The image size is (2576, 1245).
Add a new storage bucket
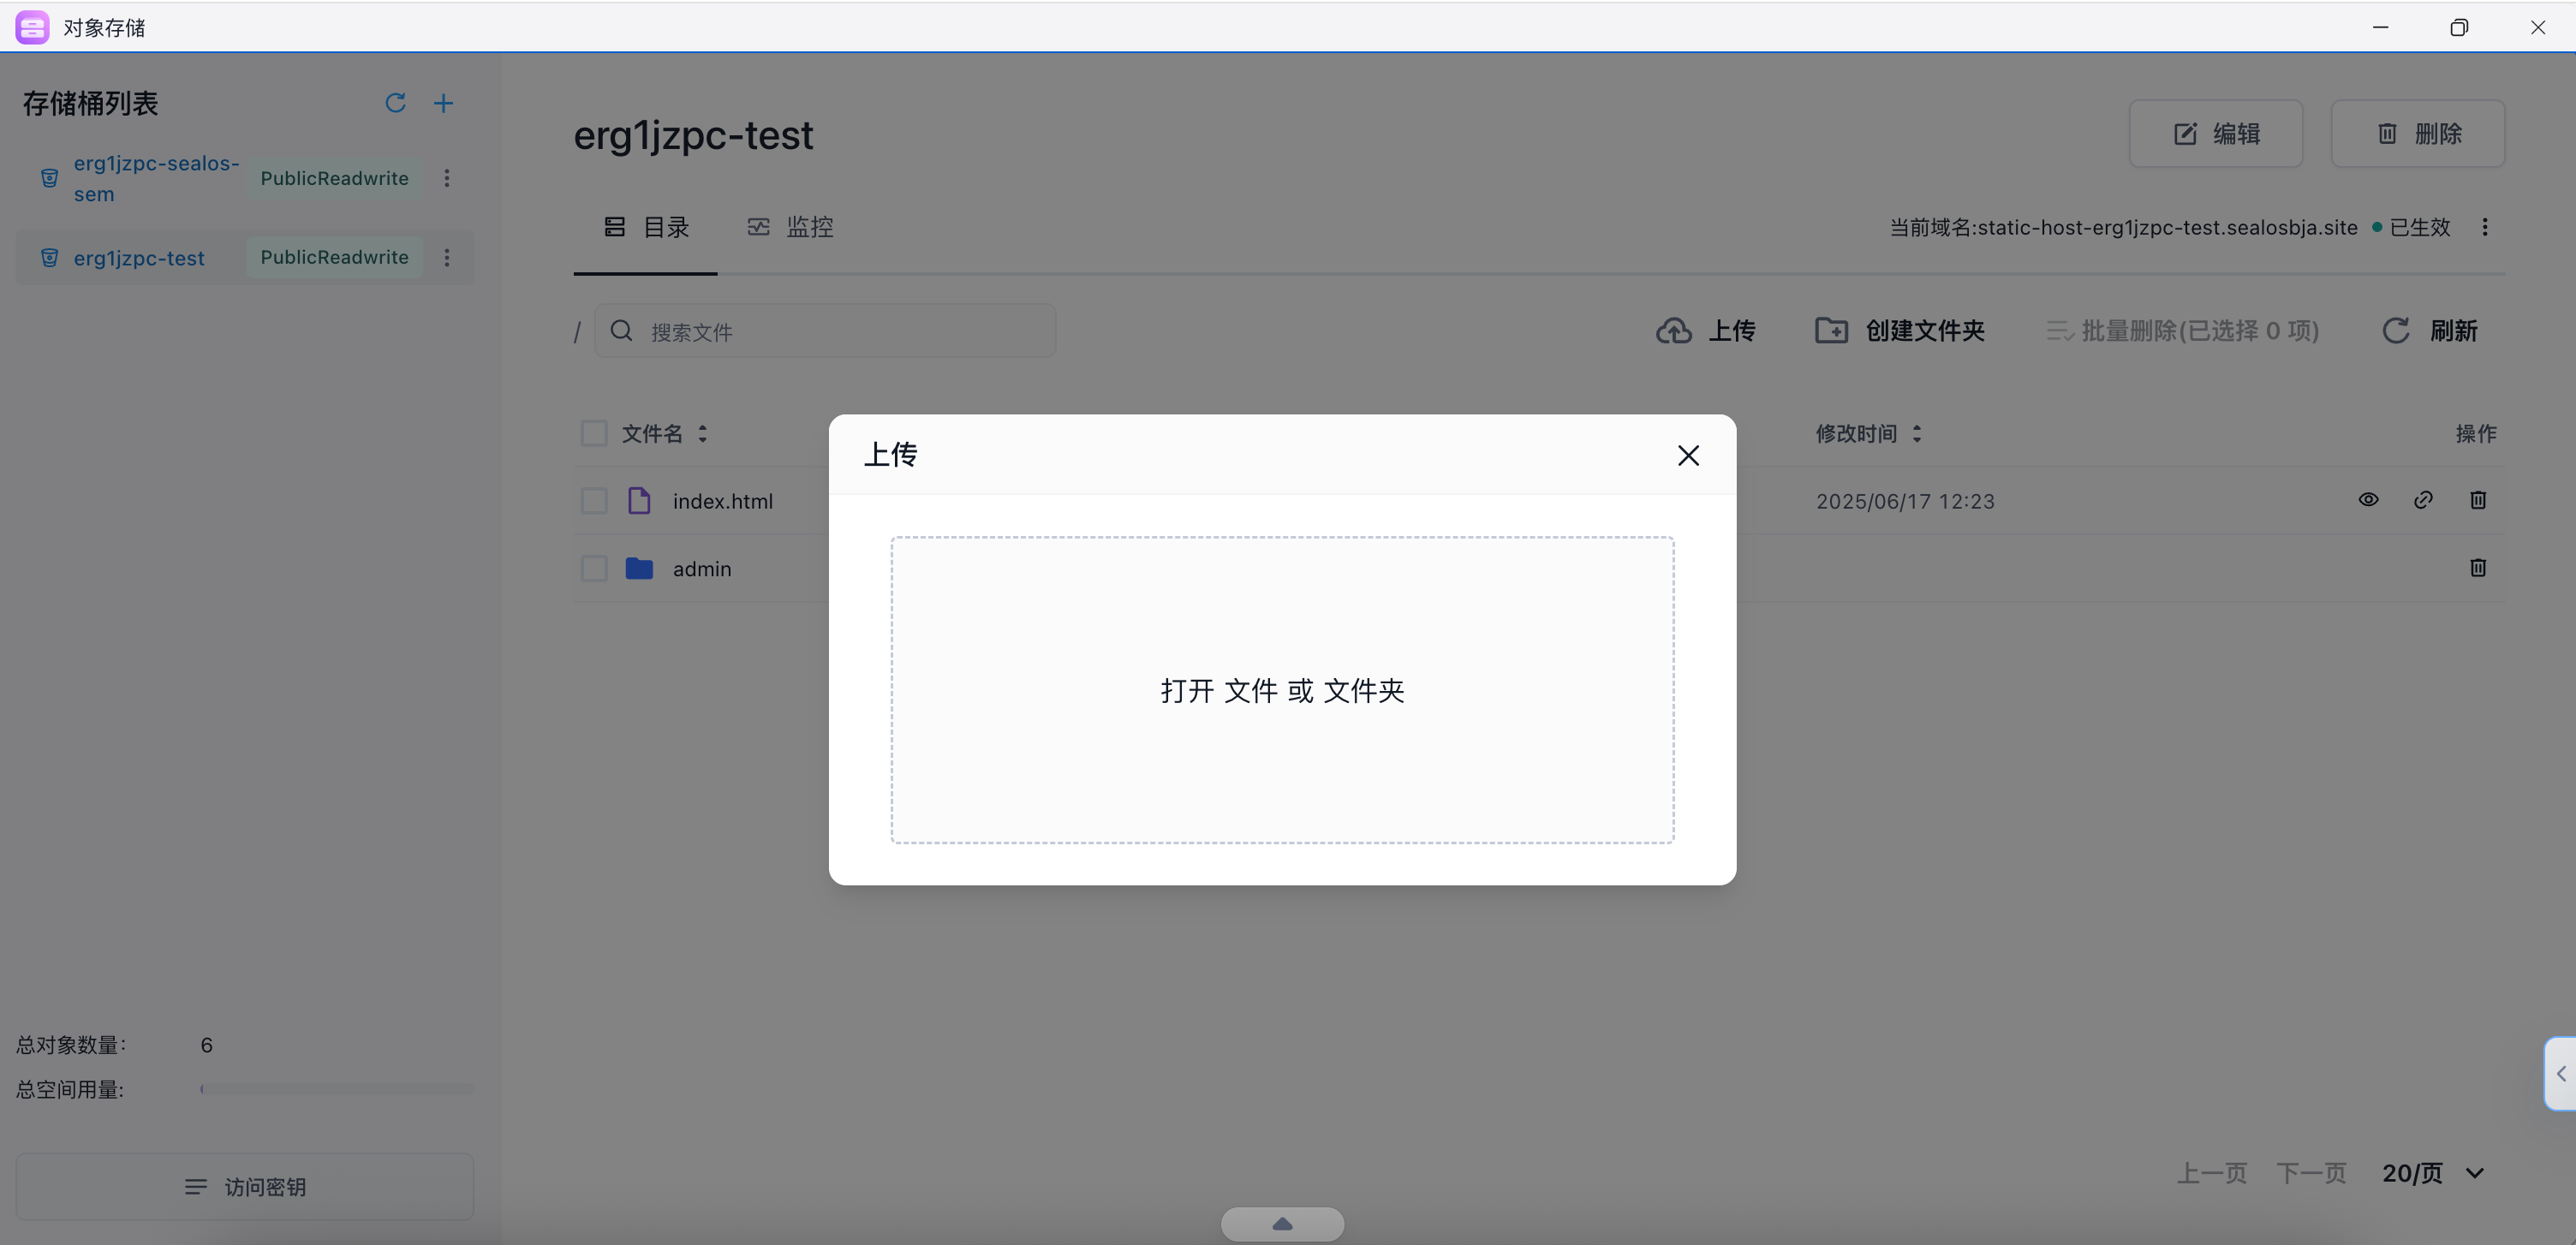[444, 103]
